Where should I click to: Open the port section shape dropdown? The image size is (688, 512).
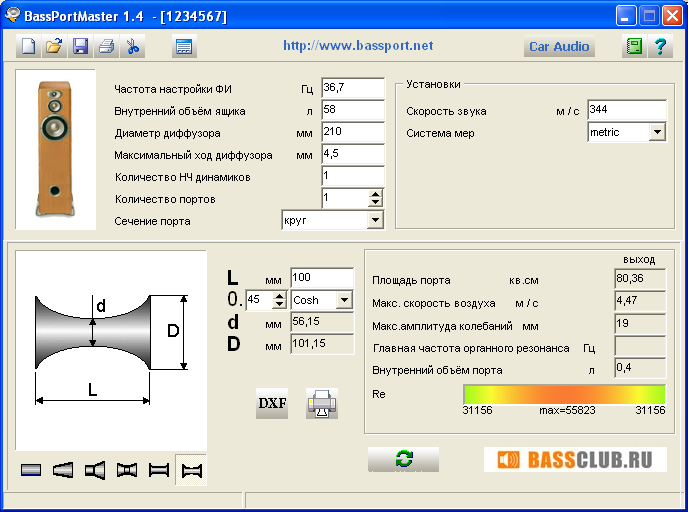(x=375, y=220)
